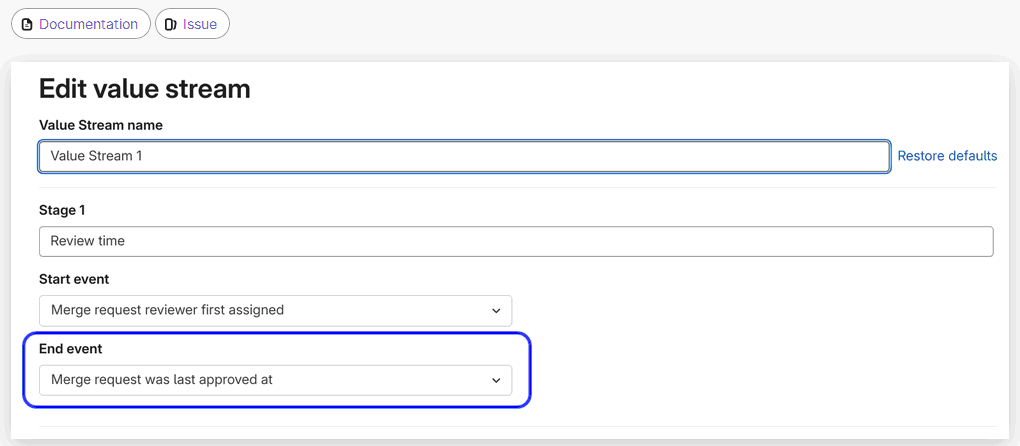The image size is (1020, 446).
Task: Click the Issue pill icon
Action: click(171, 24)
